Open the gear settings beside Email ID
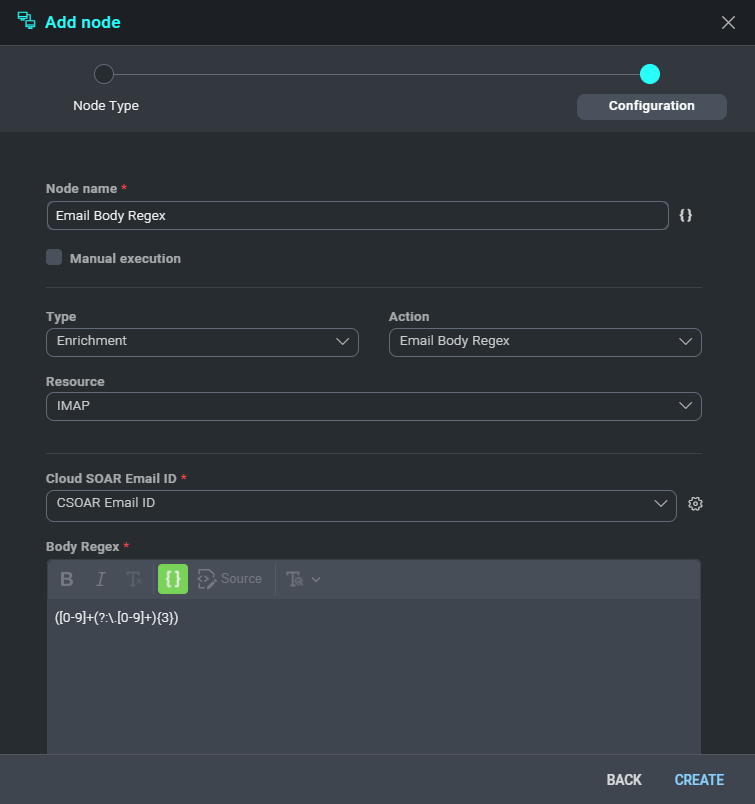Image resolution: width=755 pixels, height=804 pixels. (x=696, y=504)
